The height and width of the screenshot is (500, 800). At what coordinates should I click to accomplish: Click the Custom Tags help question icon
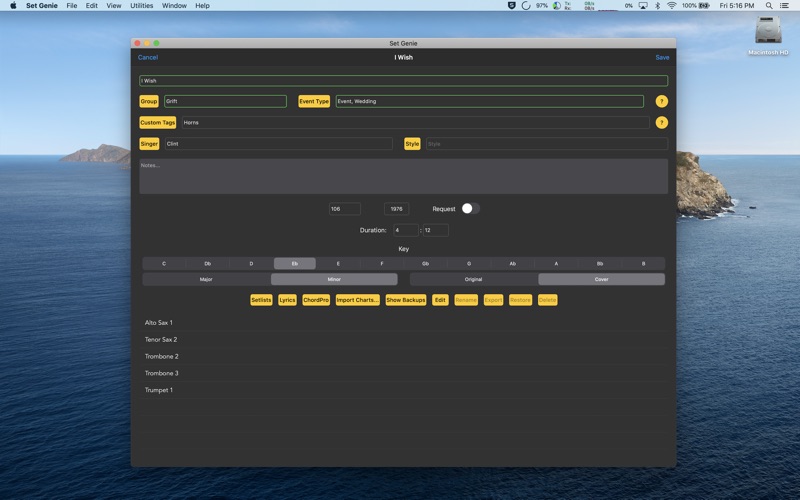click(661, 122)
